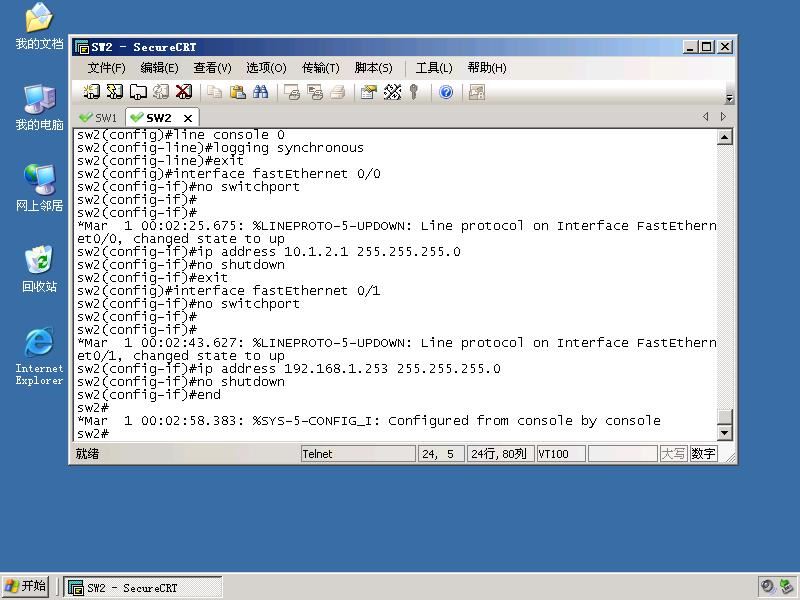
Task: Open Connect in Tab toolbar icon
Action: (138, 92)
